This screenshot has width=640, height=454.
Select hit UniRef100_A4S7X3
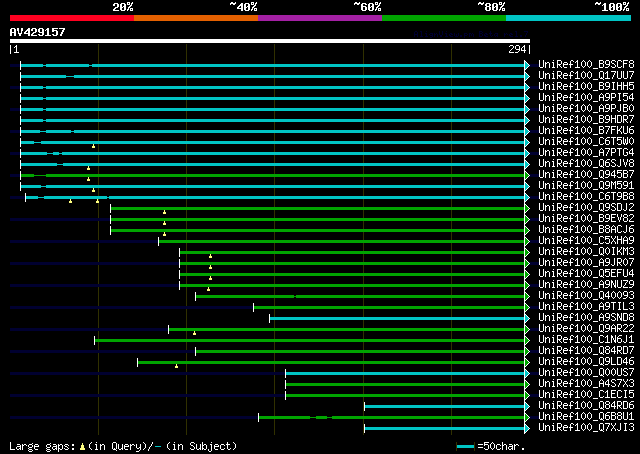click(x=586, y=384)
